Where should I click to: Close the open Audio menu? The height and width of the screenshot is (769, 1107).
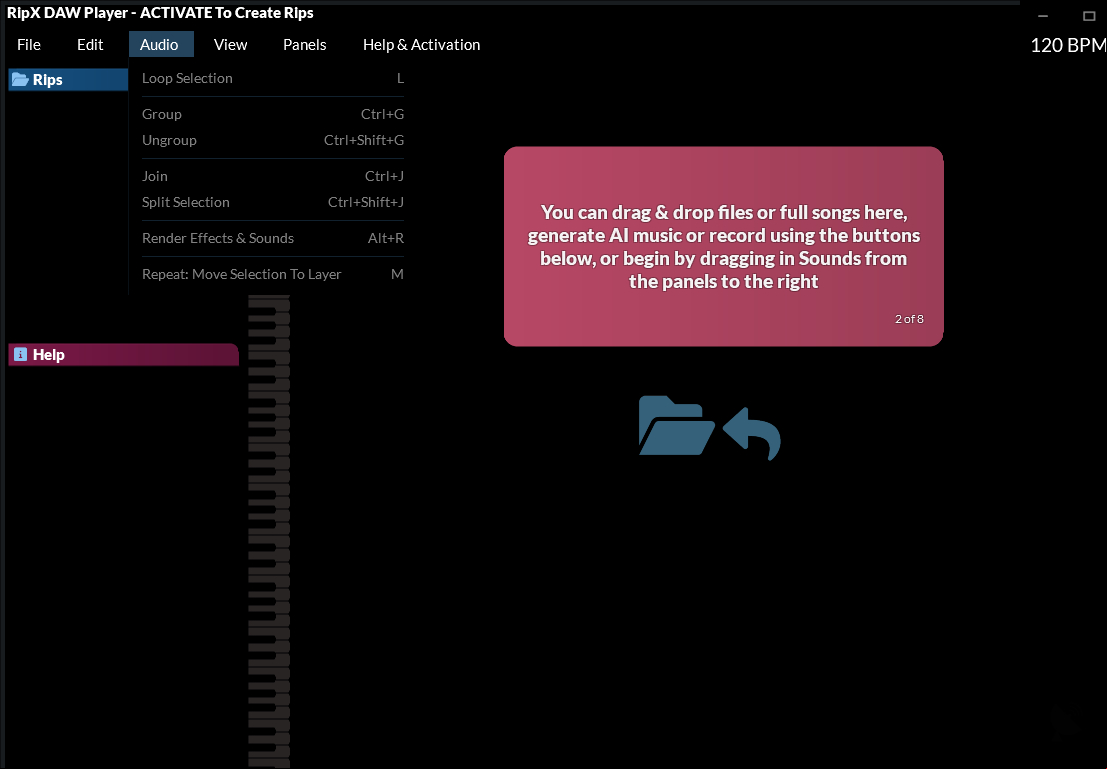[x=159, y=44]
